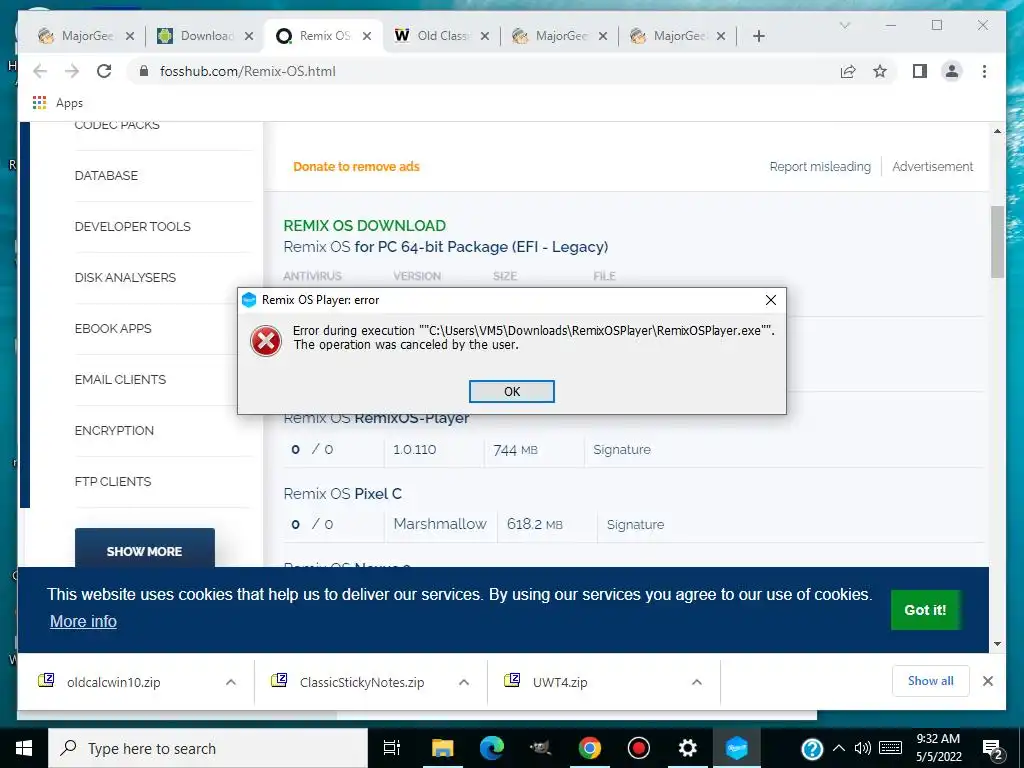Open downloaded file ClassicStickyNotes.zip
1024x768 pixels.
coord(362,682)
